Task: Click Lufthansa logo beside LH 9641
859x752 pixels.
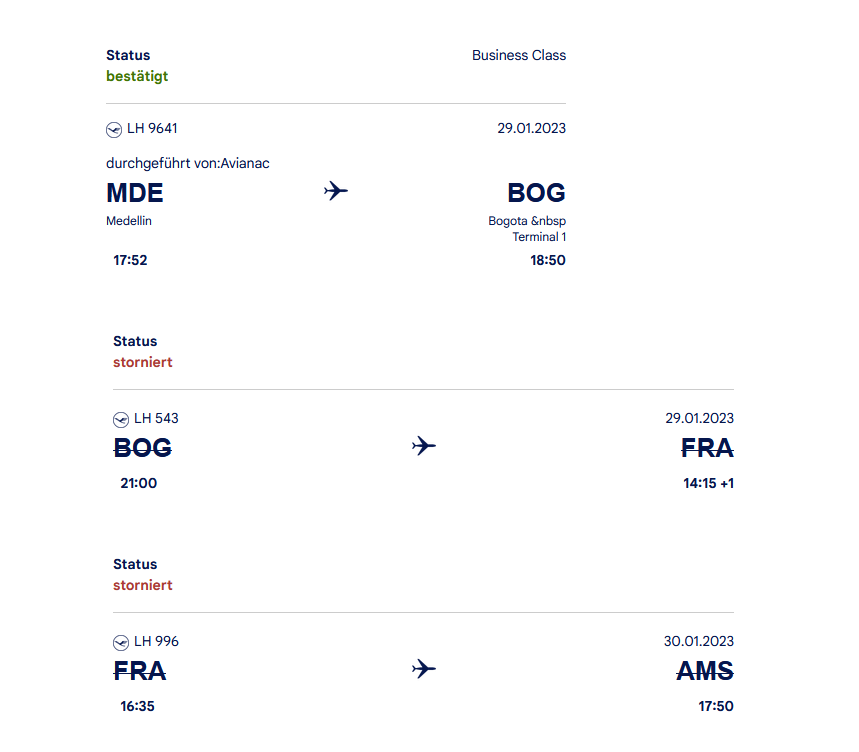Action: click(x=114, y=130)
